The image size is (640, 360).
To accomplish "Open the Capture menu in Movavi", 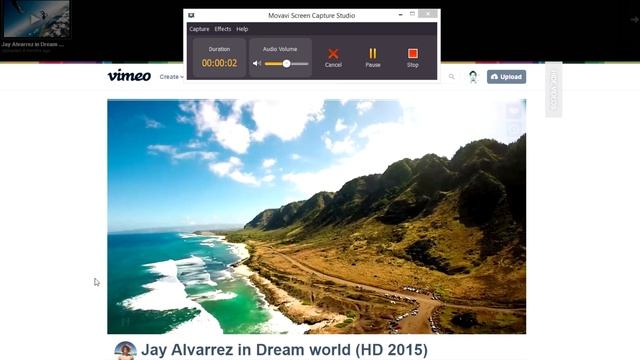I will [x=199, y=29].
